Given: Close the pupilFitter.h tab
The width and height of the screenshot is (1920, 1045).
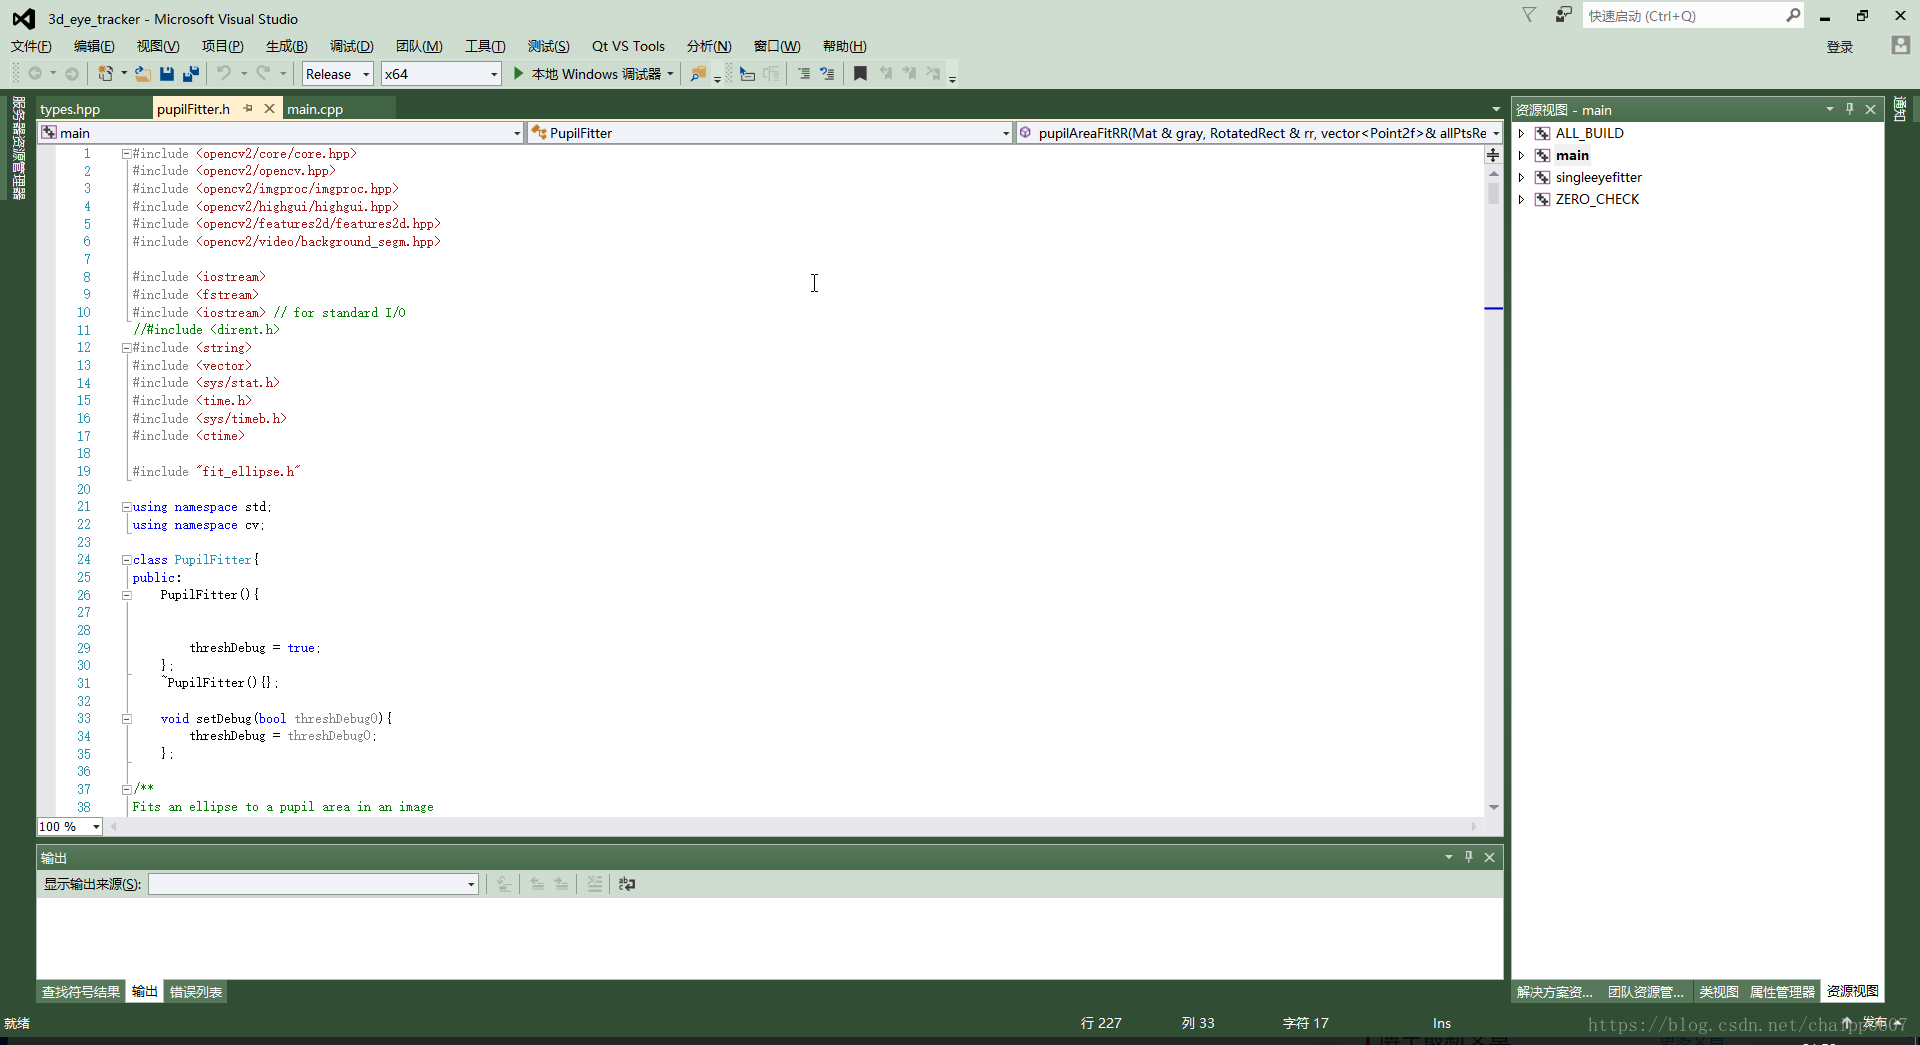Looking at the screenshot, I should coord(269,108).
